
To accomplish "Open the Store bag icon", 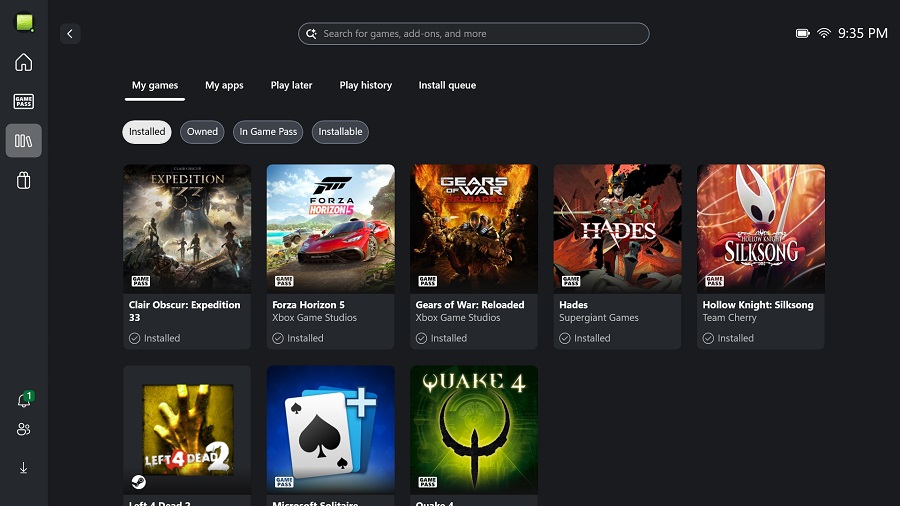I will [x=23, y=180].
